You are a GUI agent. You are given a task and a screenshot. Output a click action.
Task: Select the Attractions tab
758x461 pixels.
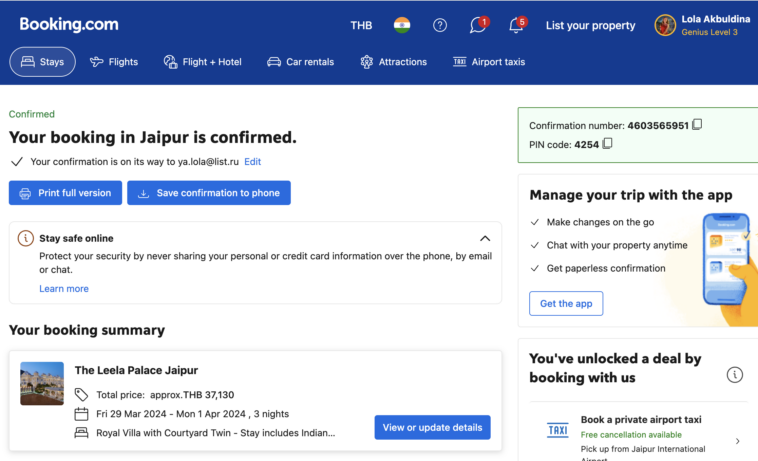coord(393,62)
